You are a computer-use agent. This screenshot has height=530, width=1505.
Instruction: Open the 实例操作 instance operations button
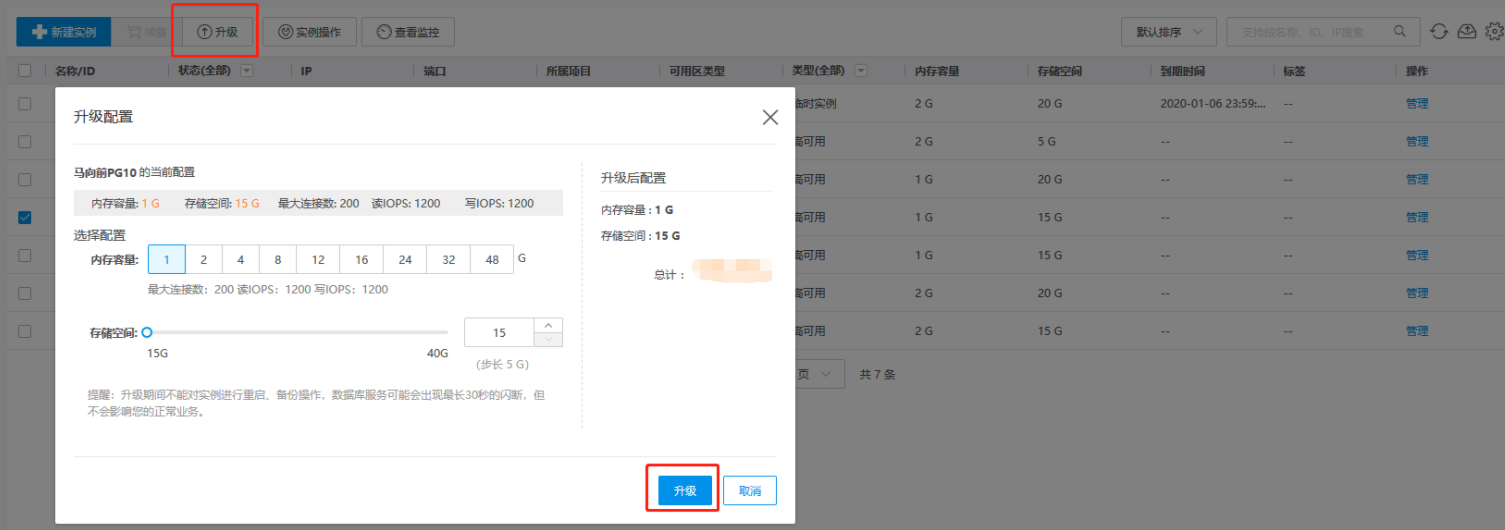[309, 32]
